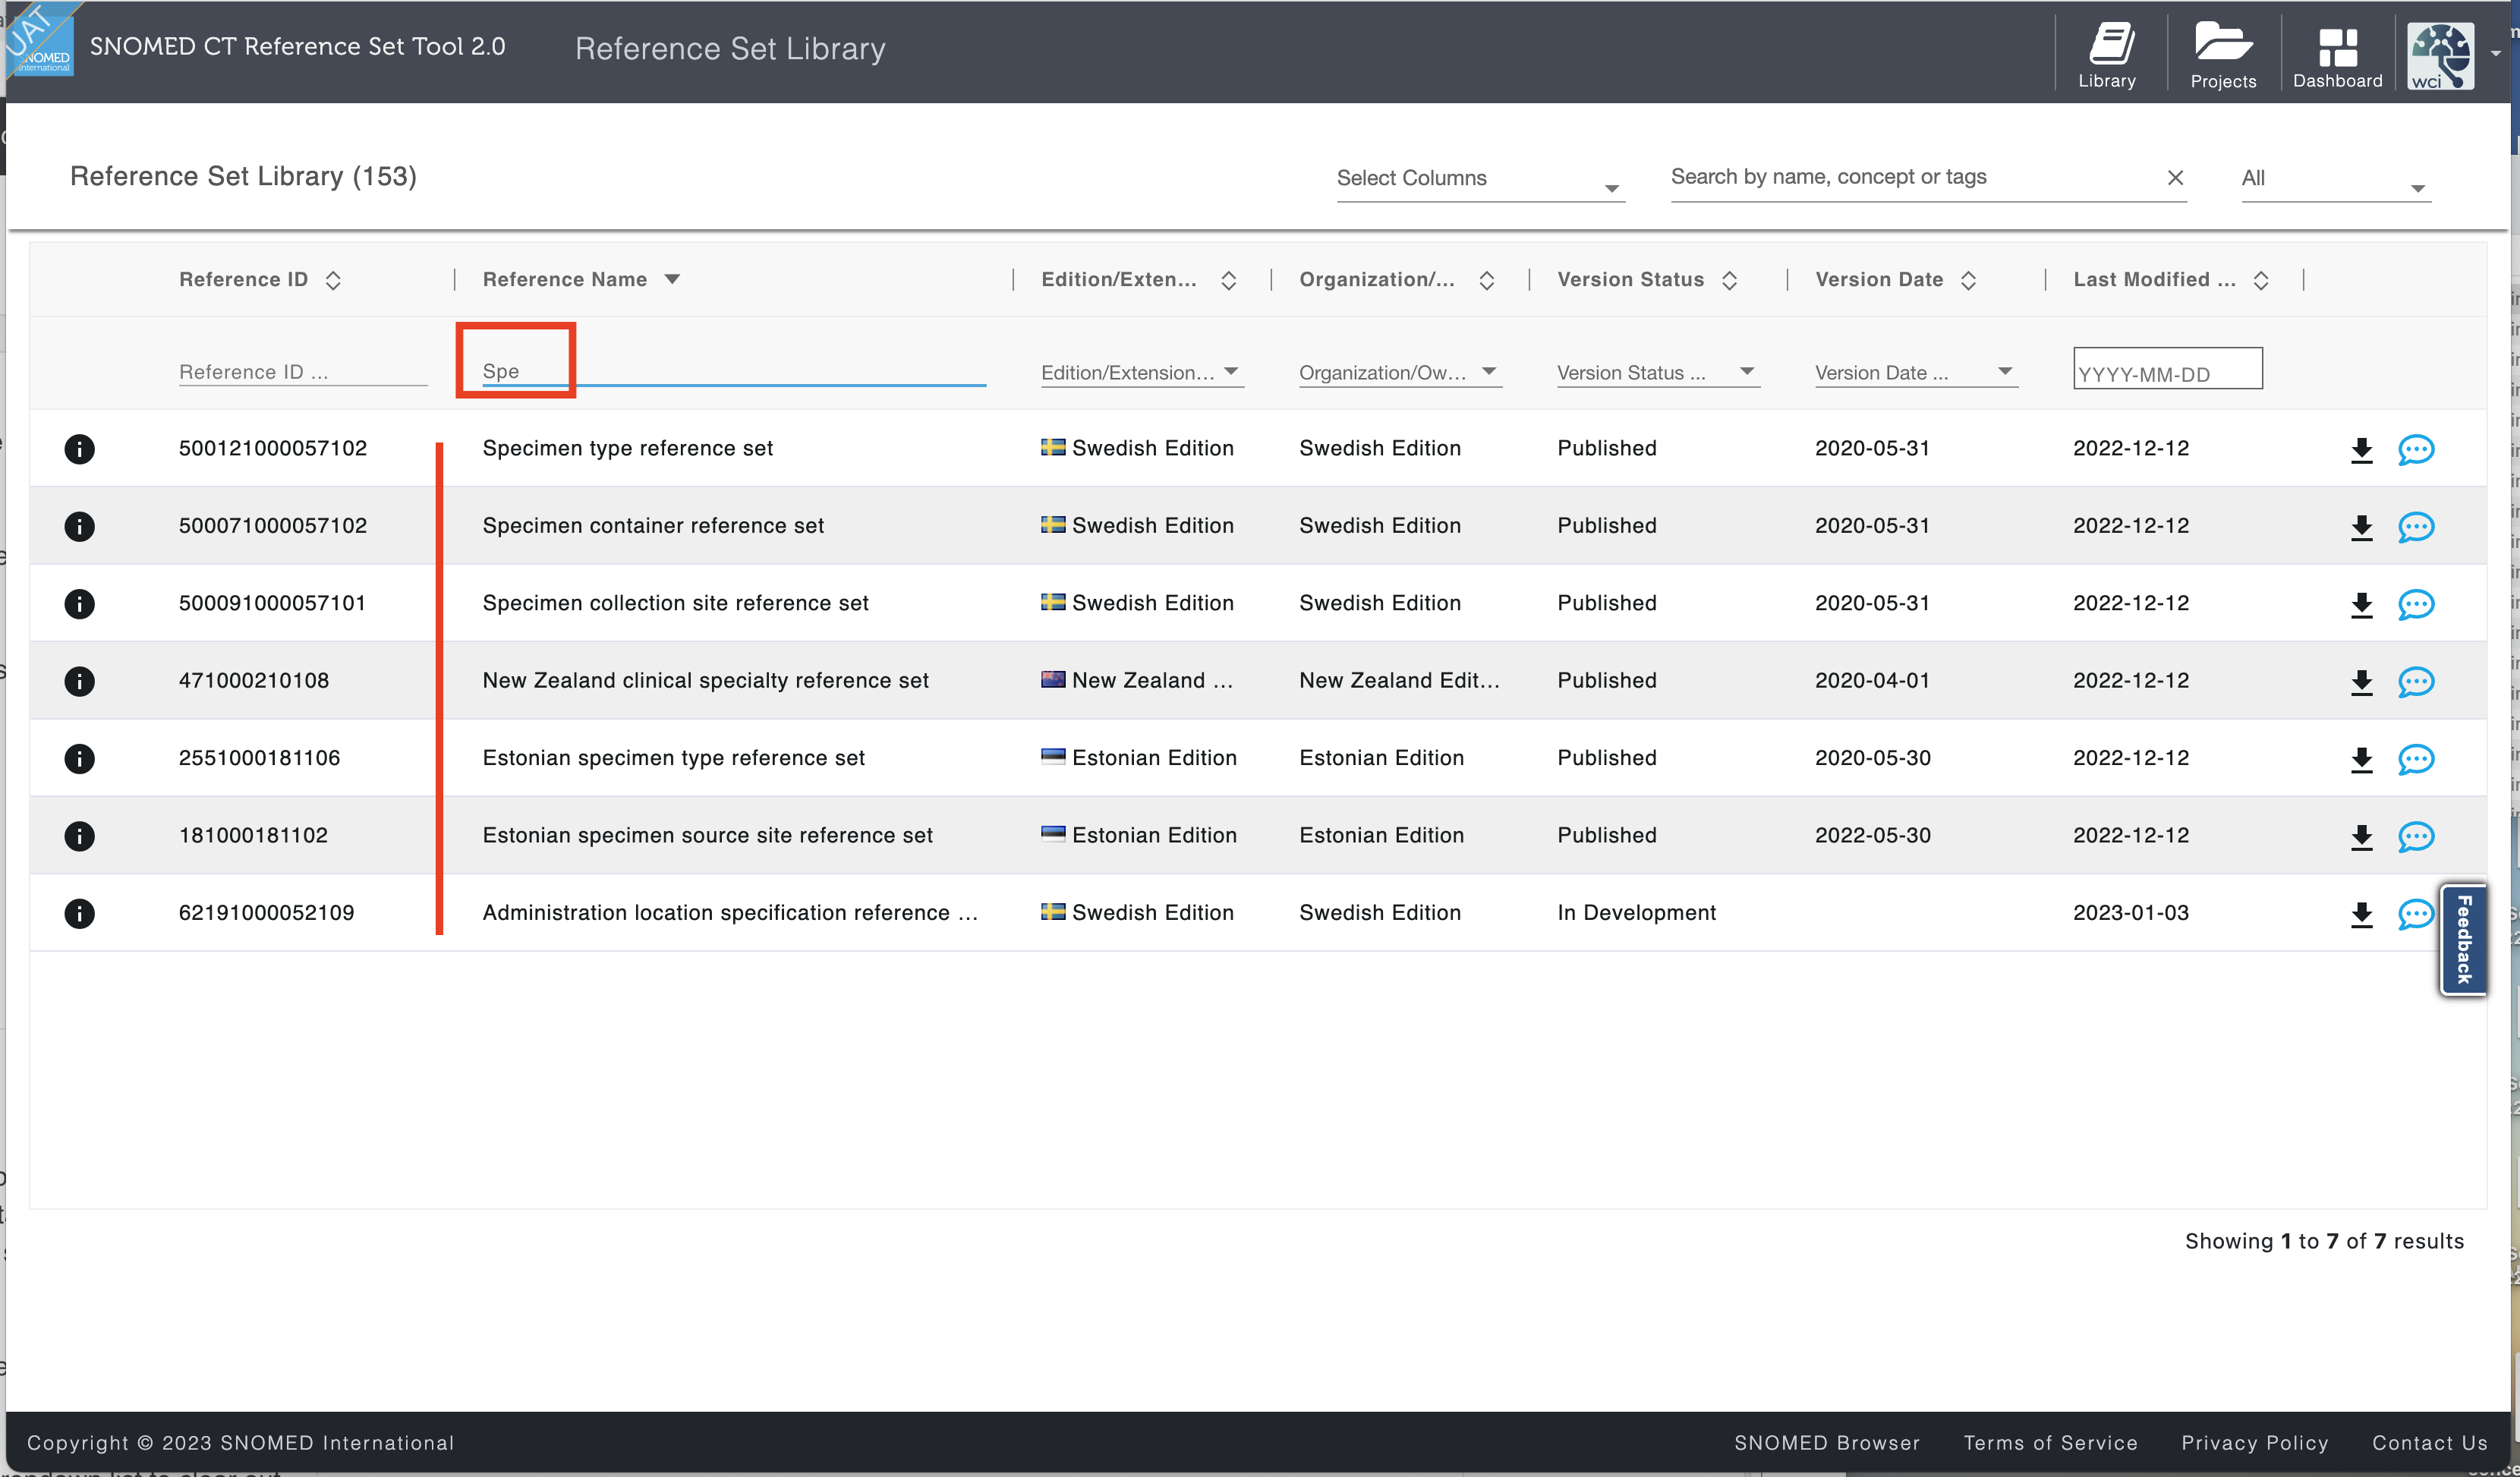Sort by Reference ID column
The height and width of the screenshot is (1477, 2520).
[333, 281]
